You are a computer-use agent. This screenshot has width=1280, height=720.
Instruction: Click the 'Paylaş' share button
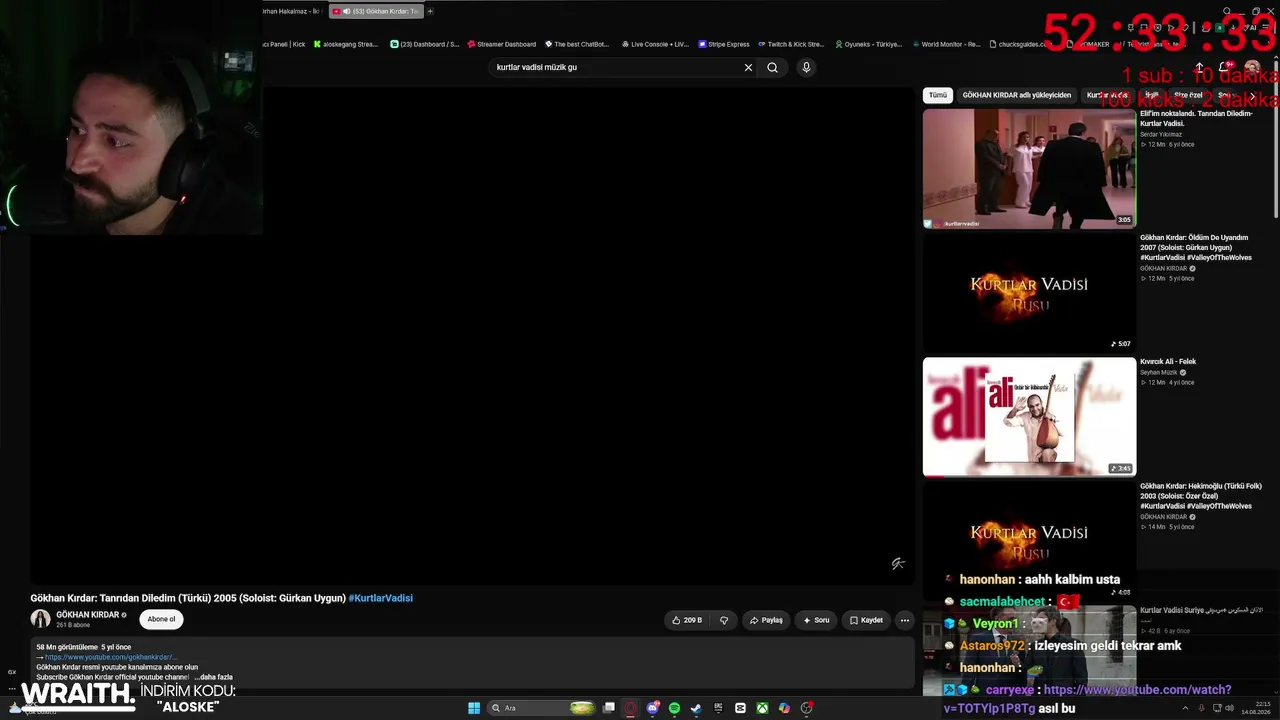click(766, 620)
